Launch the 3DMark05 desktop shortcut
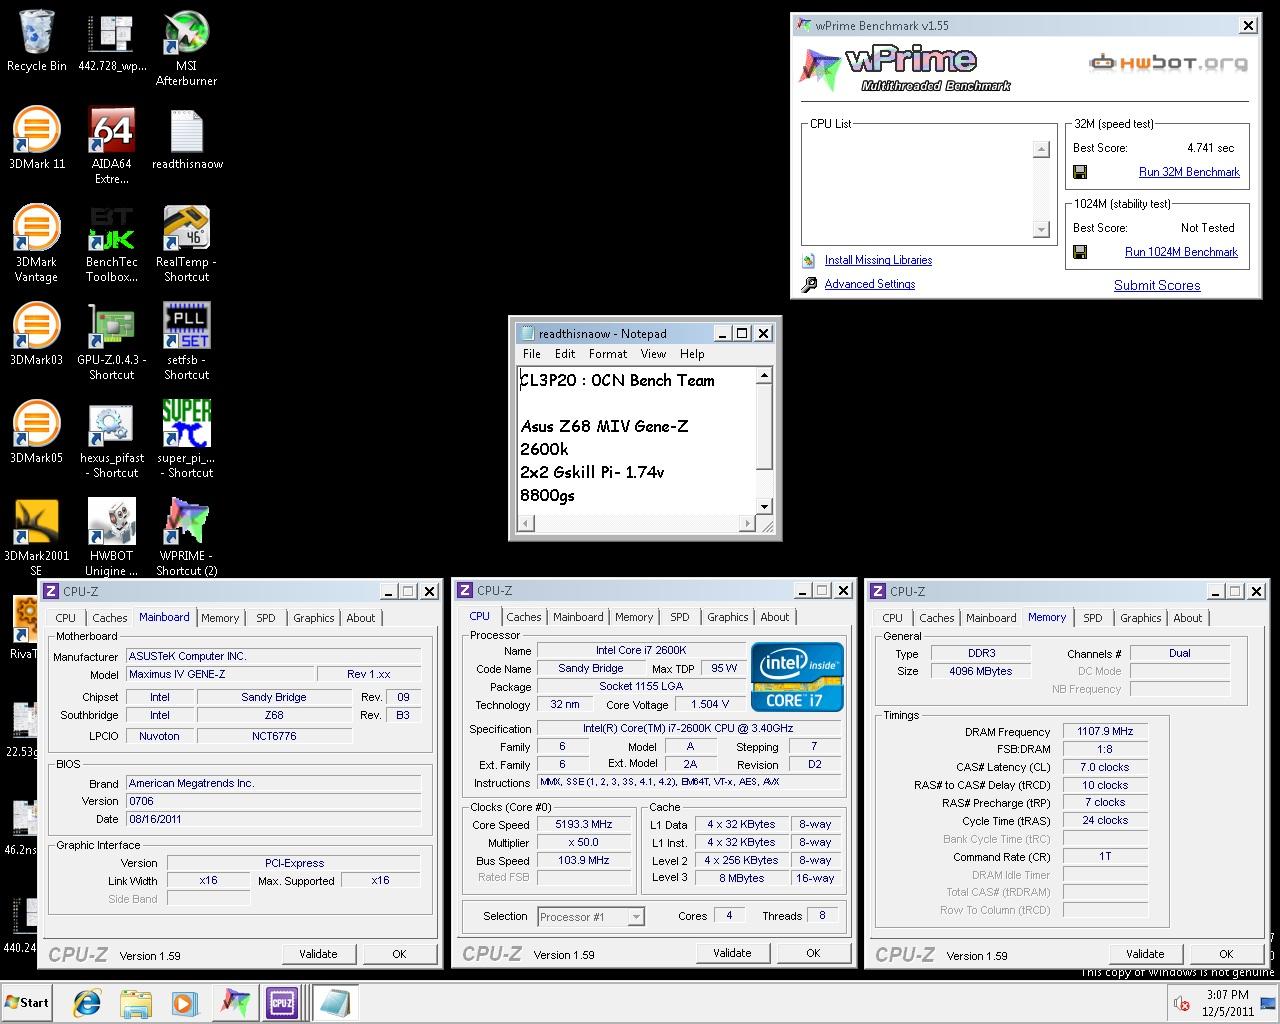1280x1024 pixels. coord(36,432)
